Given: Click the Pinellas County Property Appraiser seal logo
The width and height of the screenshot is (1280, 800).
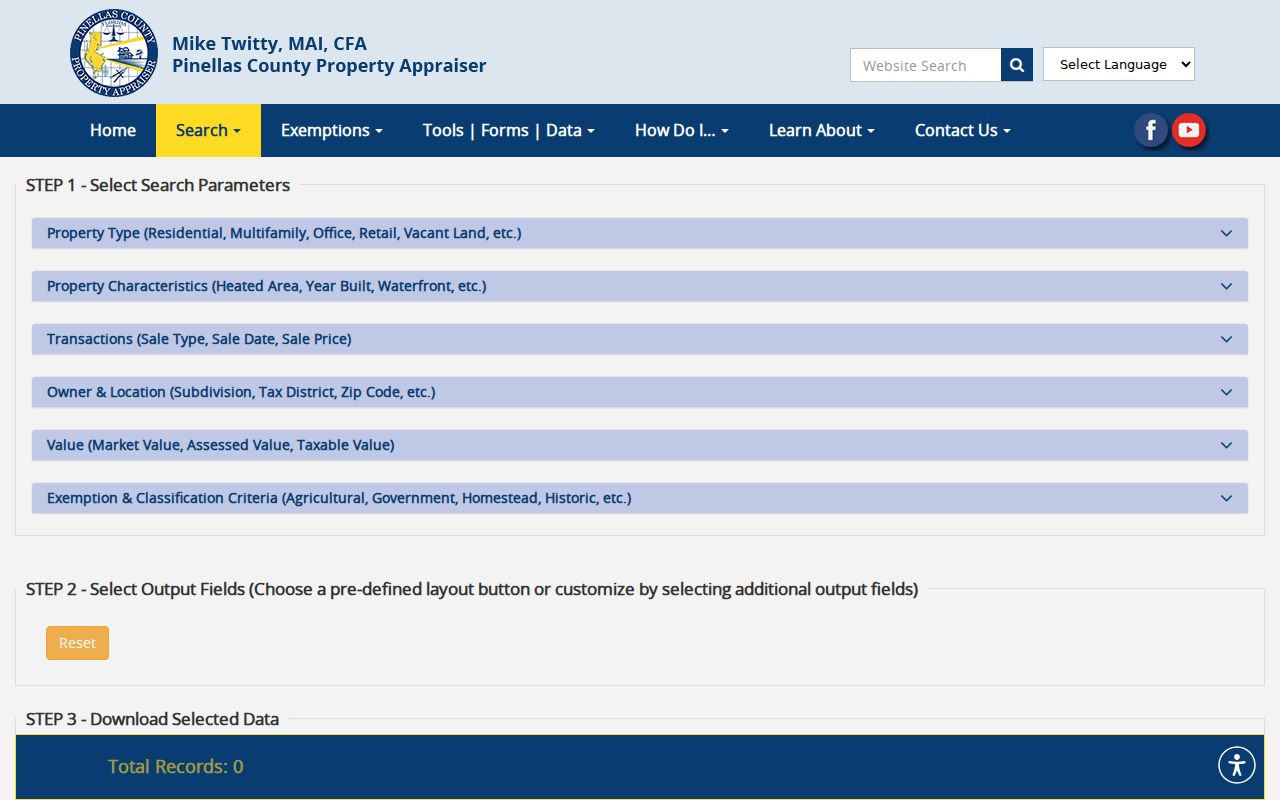Looking at the screenshot, I should 114,53.
